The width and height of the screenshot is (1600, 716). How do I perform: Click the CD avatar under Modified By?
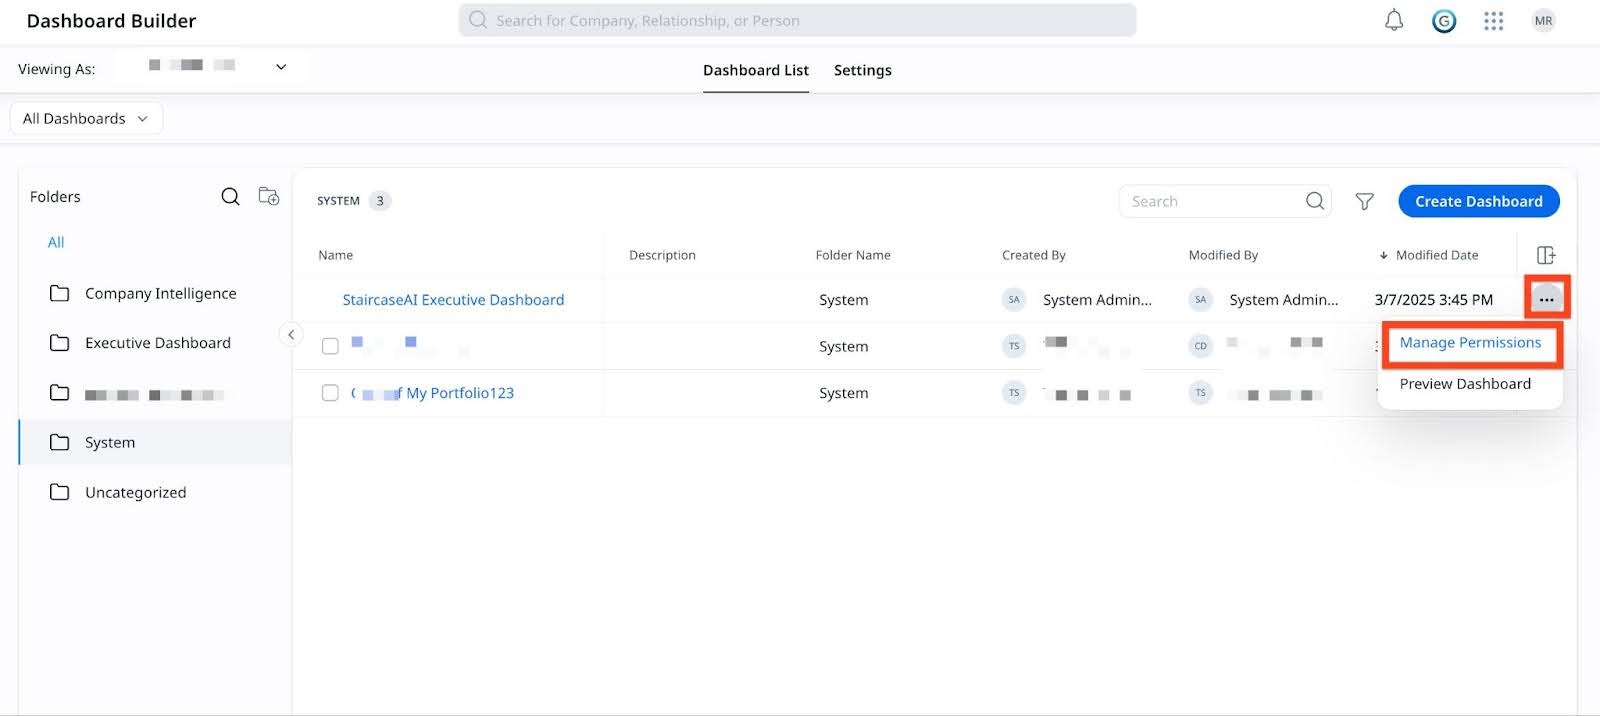[x=1201, y=346]
